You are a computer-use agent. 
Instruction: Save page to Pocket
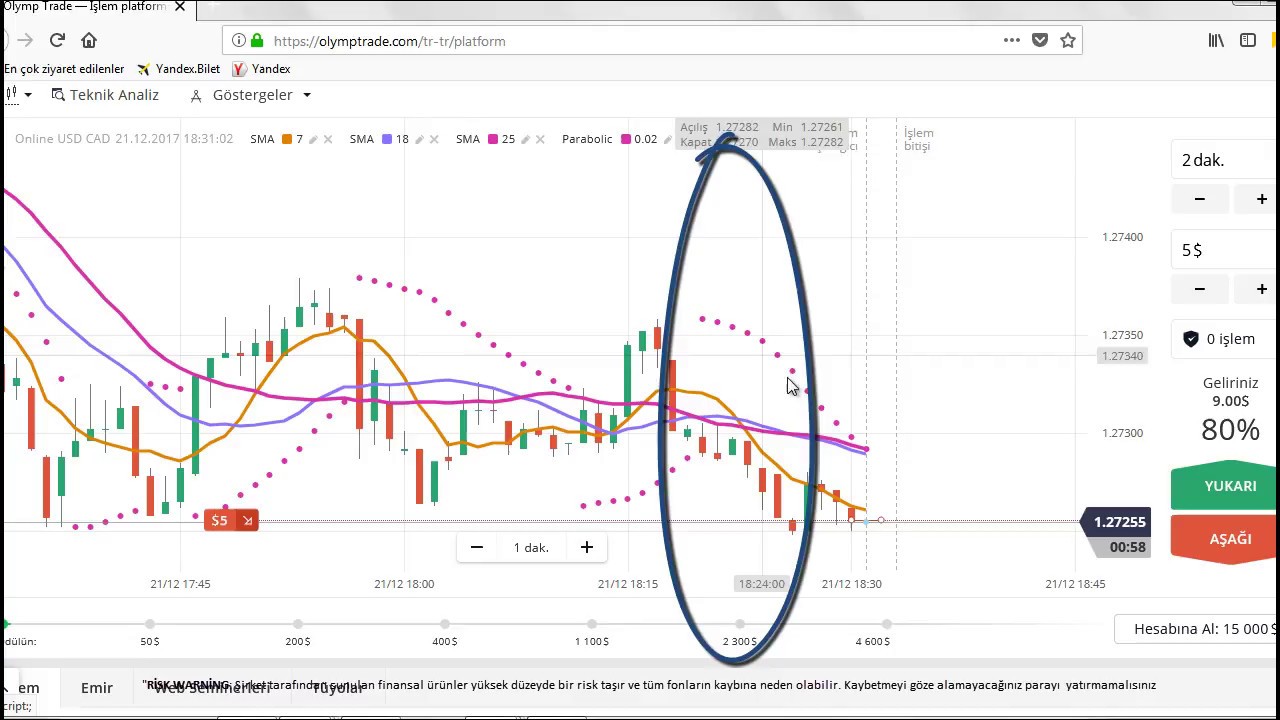point(1040,40)
